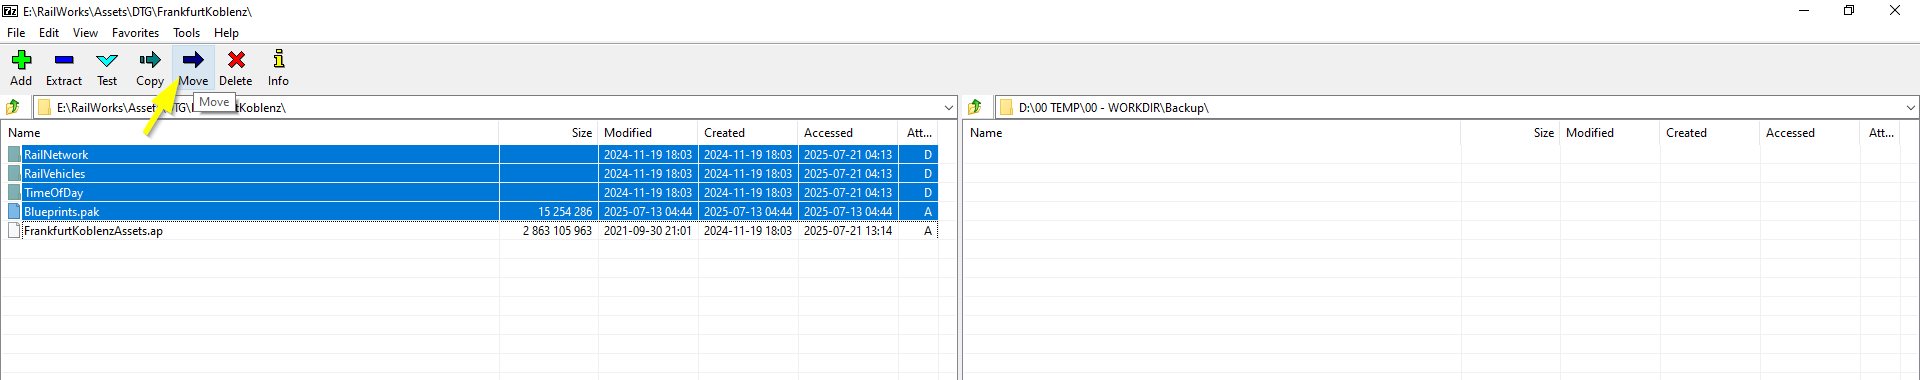The width and height of the screenshot is (1920, 380).
Task: Click the TimeOfDay folder icon
Action: coord(14,193)
